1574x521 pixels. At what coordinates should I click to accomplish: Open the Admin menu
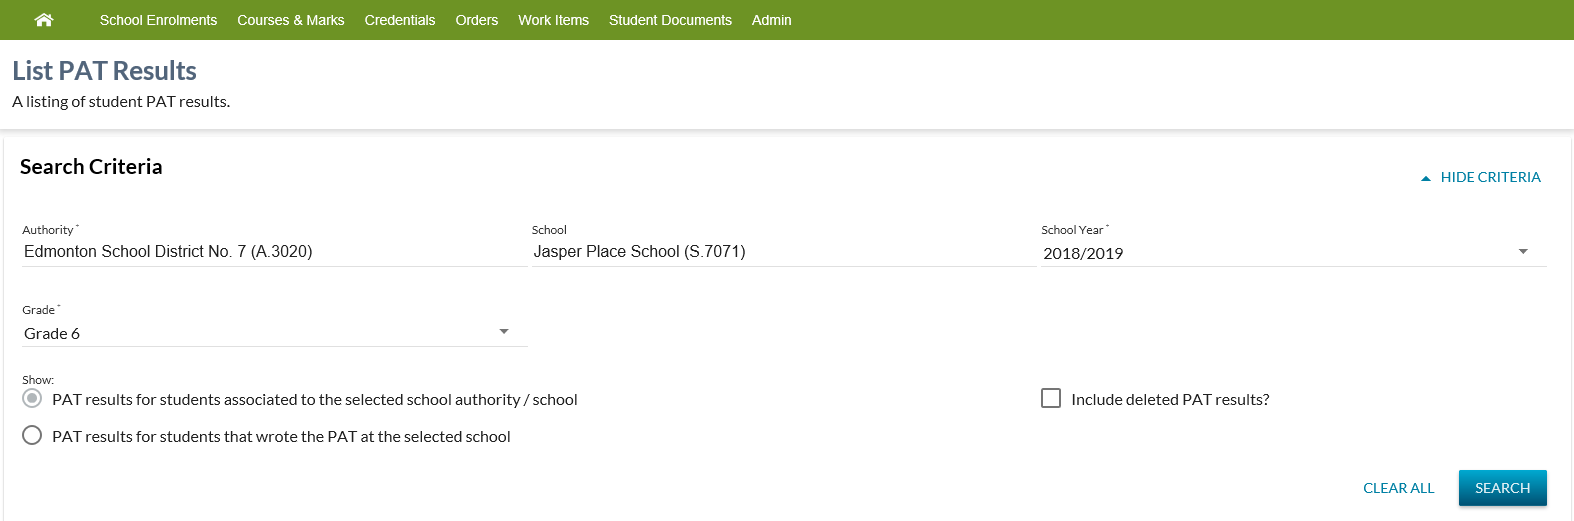[771, 20]
